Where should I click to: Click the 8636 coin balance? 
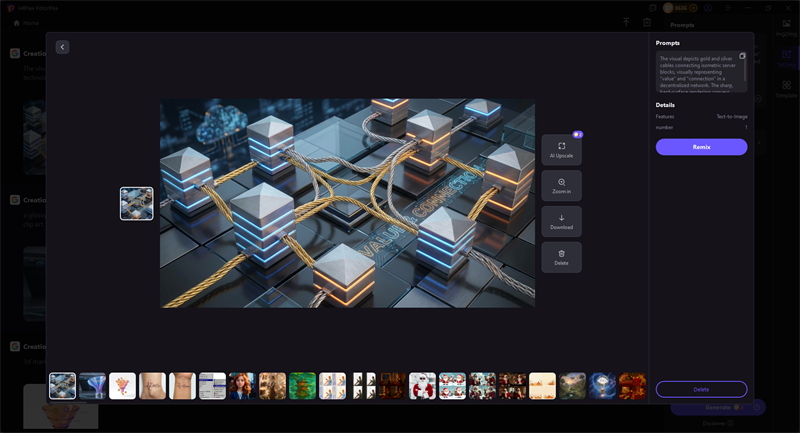(681, 8)
